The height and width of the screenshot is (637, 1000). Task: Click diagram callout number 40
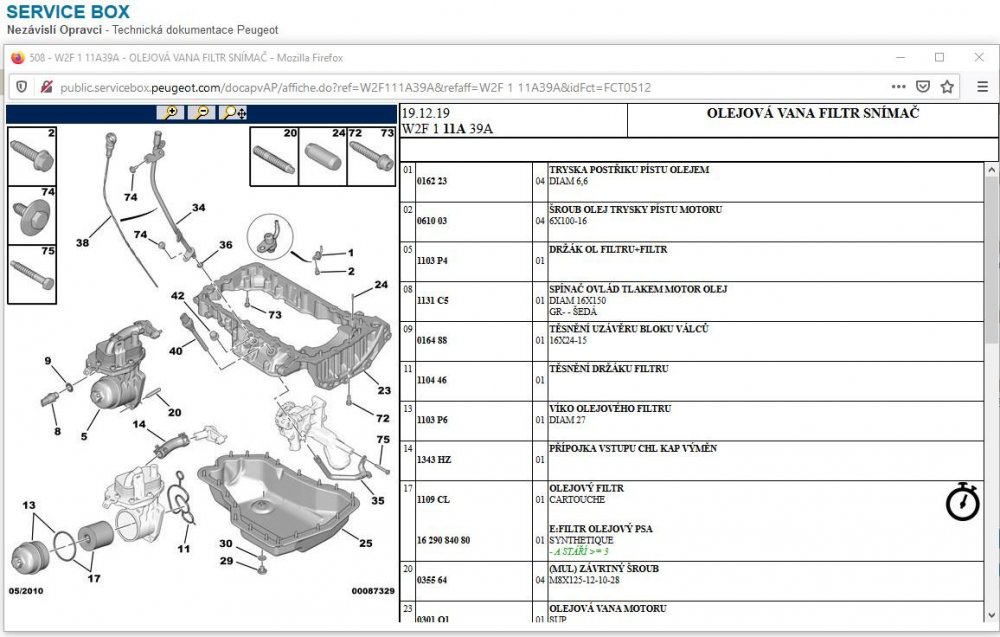point(175,350)
